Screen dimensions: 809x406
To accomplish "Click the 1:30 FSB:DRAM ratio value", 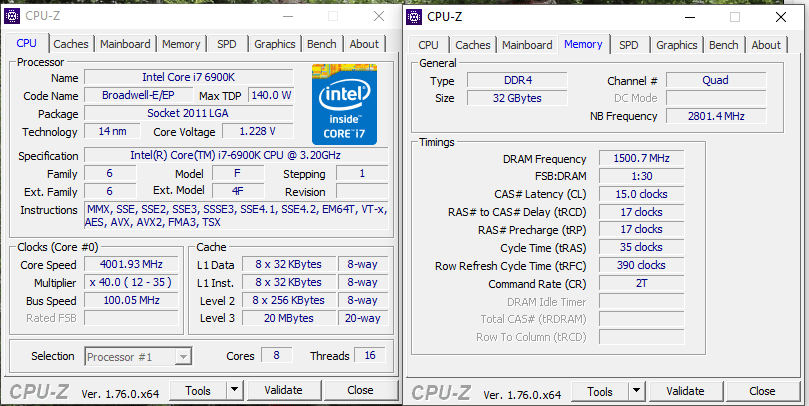I will [x=642, y=176].
